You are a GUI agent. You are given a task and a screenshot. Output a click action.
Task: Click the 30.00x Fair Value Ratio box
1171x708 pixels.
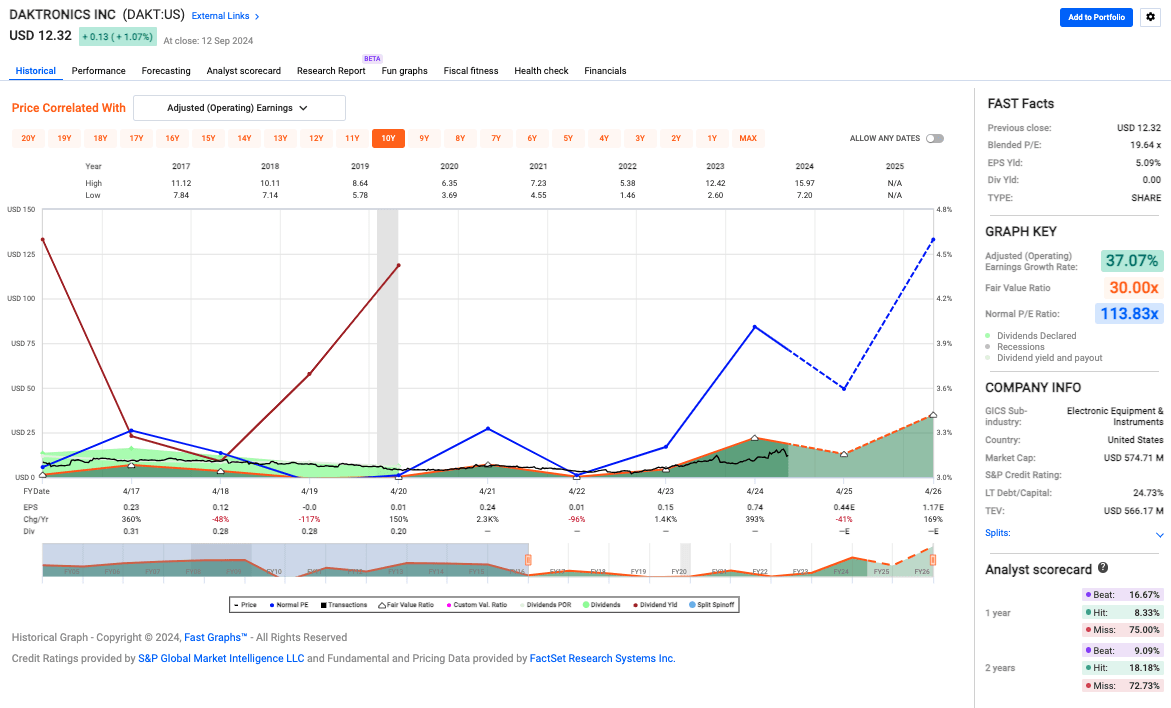[1134, 288]
